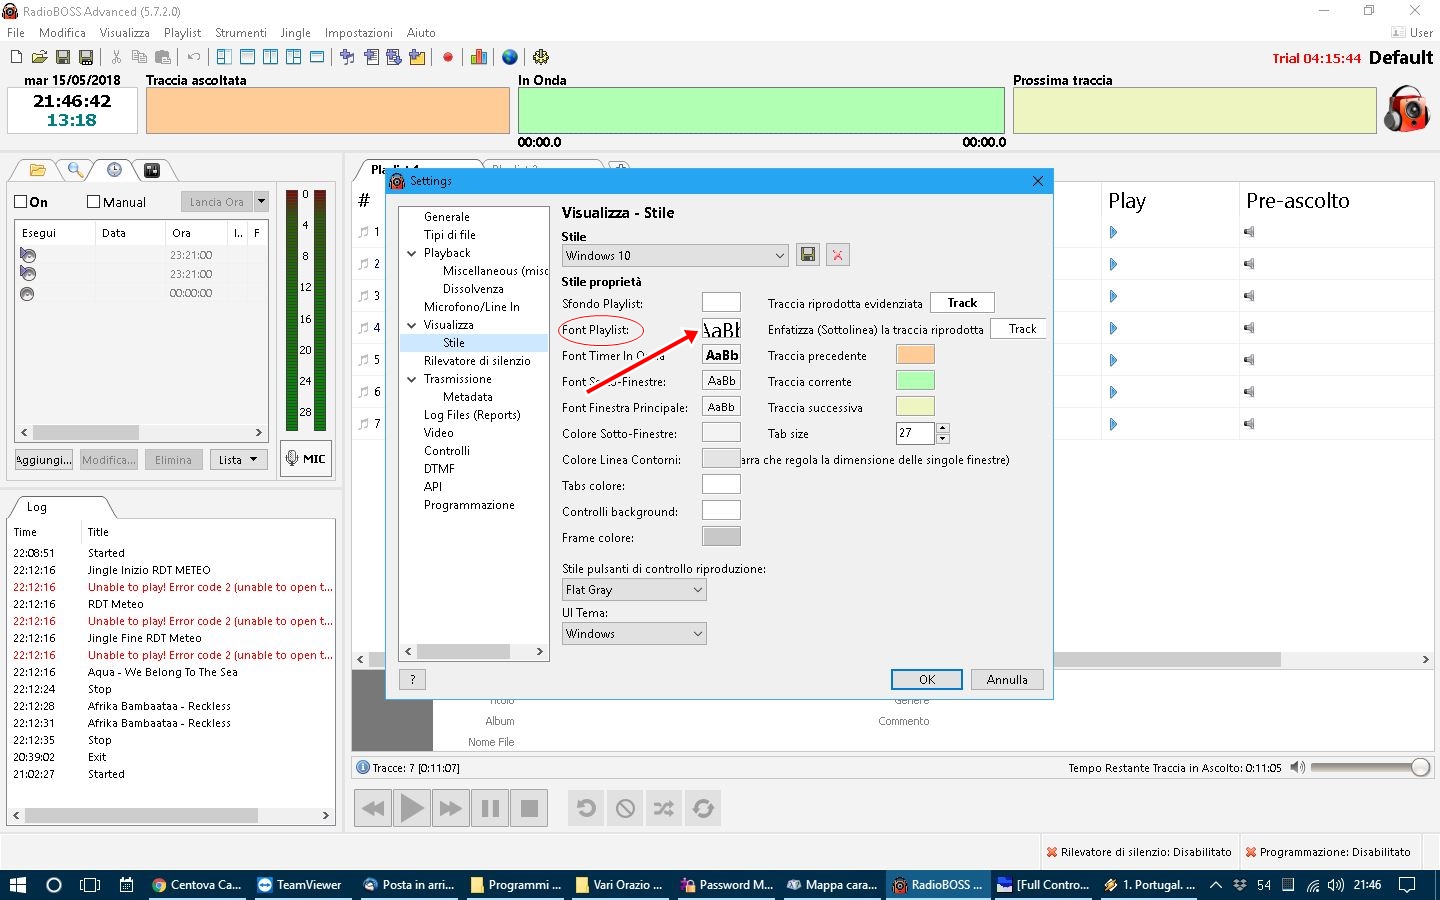This screenshot has width=1440, height=900.
Task: Click Annulla in the Settings dialog
Action: pos(1007,679)
